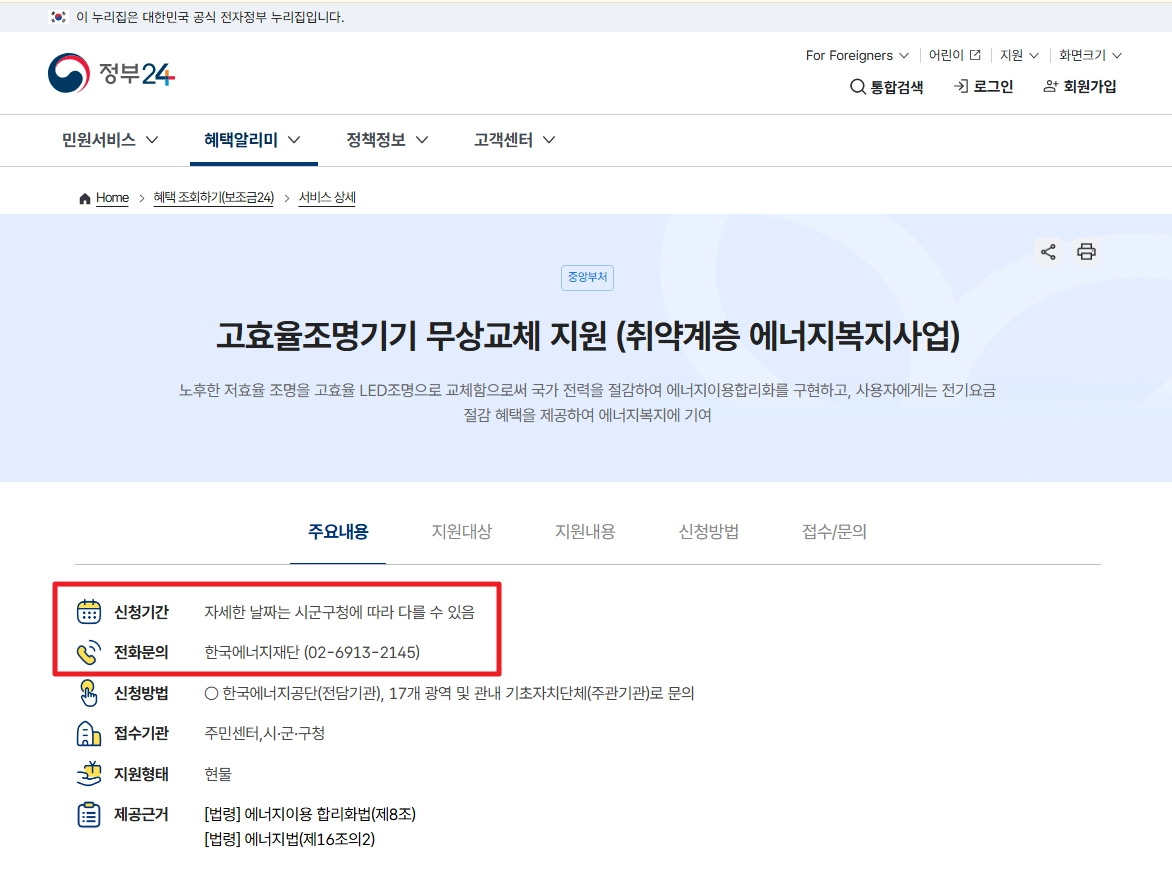Click the 로그인 link
1172x879 pixels.
point(983,87)
